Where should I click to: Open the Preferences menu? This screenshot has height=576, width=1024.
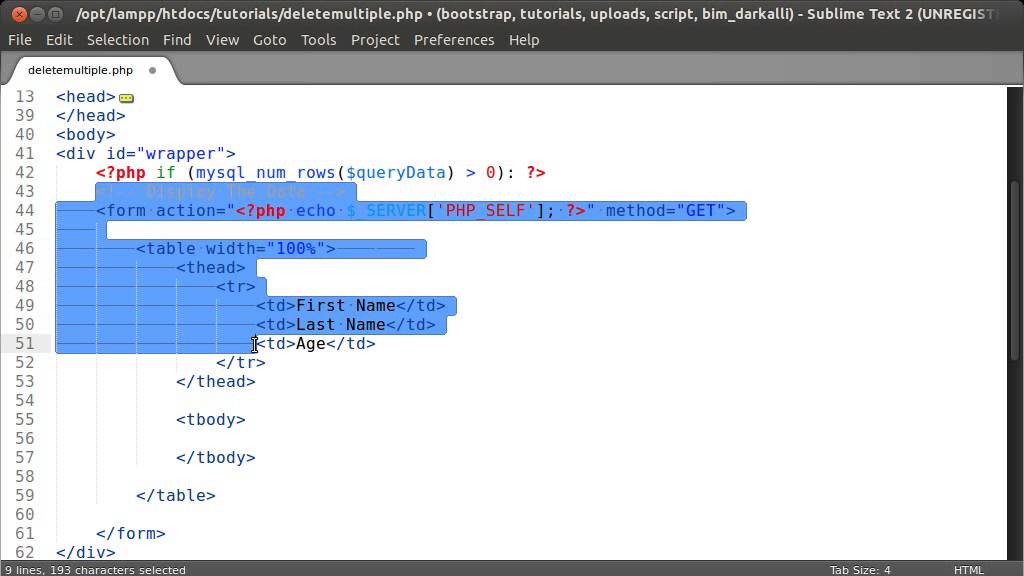[454, 40]
